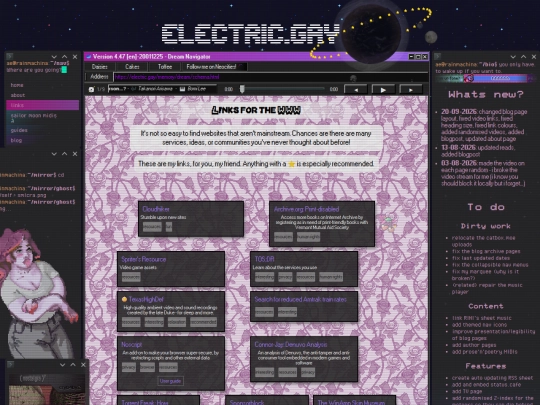Click the browser tag on the Noscript card
Viewport: 540px width, 405px height.
tap(147, 367)
